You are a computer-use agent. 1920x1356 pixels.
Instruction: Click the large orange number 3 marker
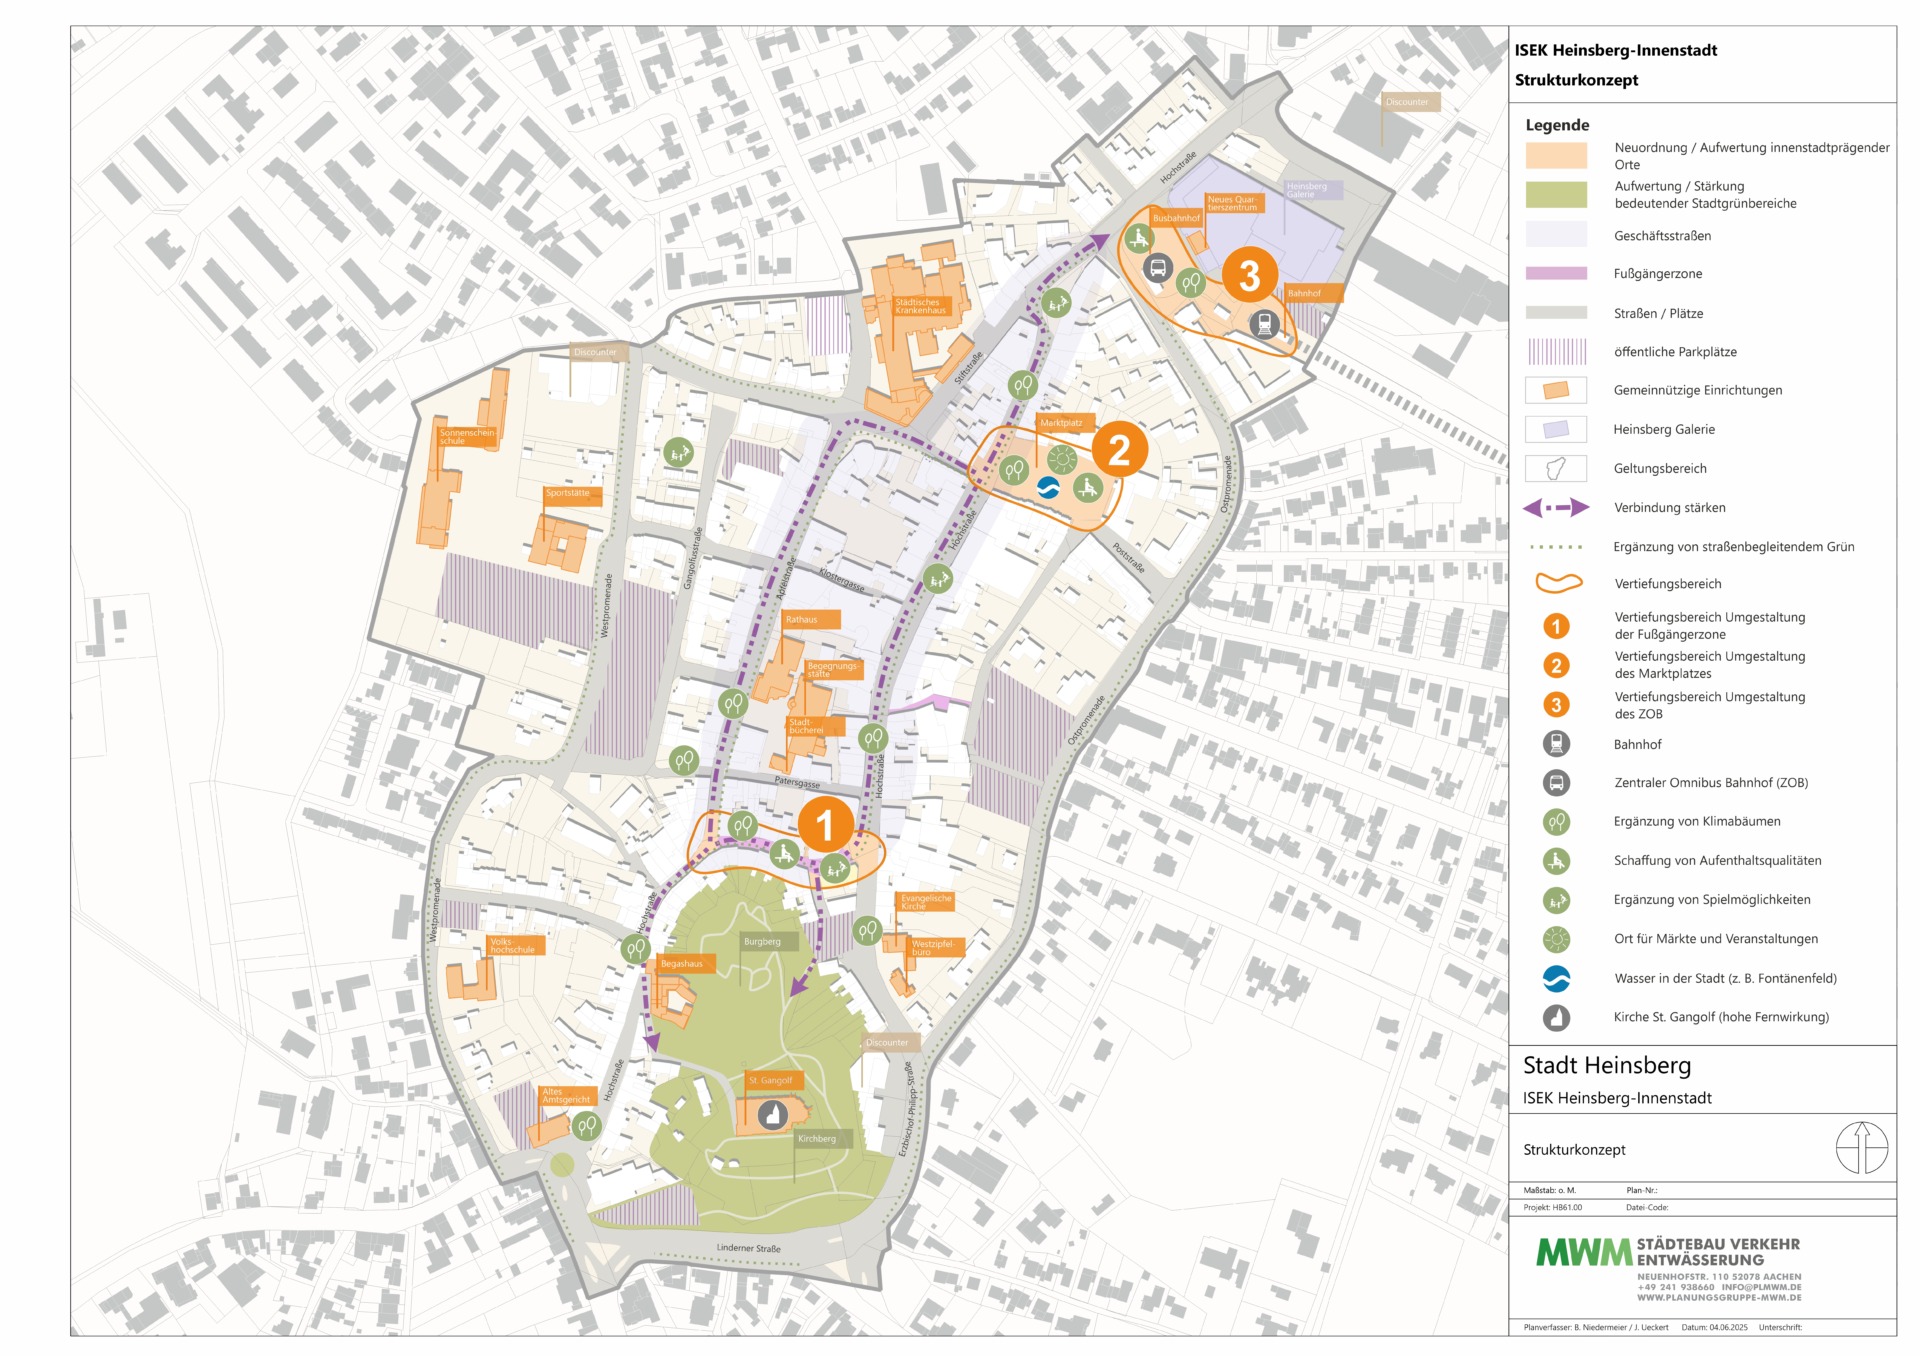(x=1249, y=275)
